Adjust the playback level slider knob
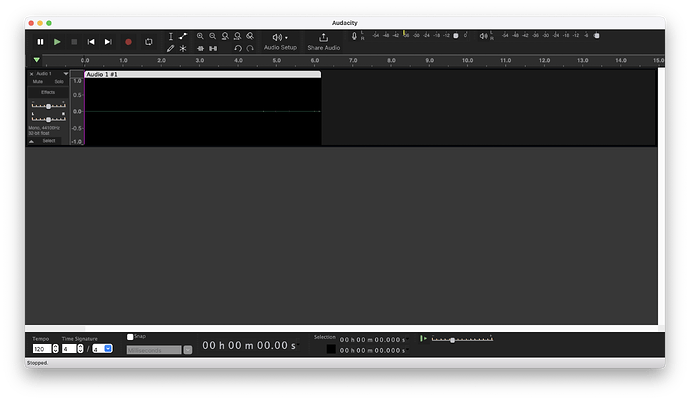 pyautogui.click(x=597, y=36)
